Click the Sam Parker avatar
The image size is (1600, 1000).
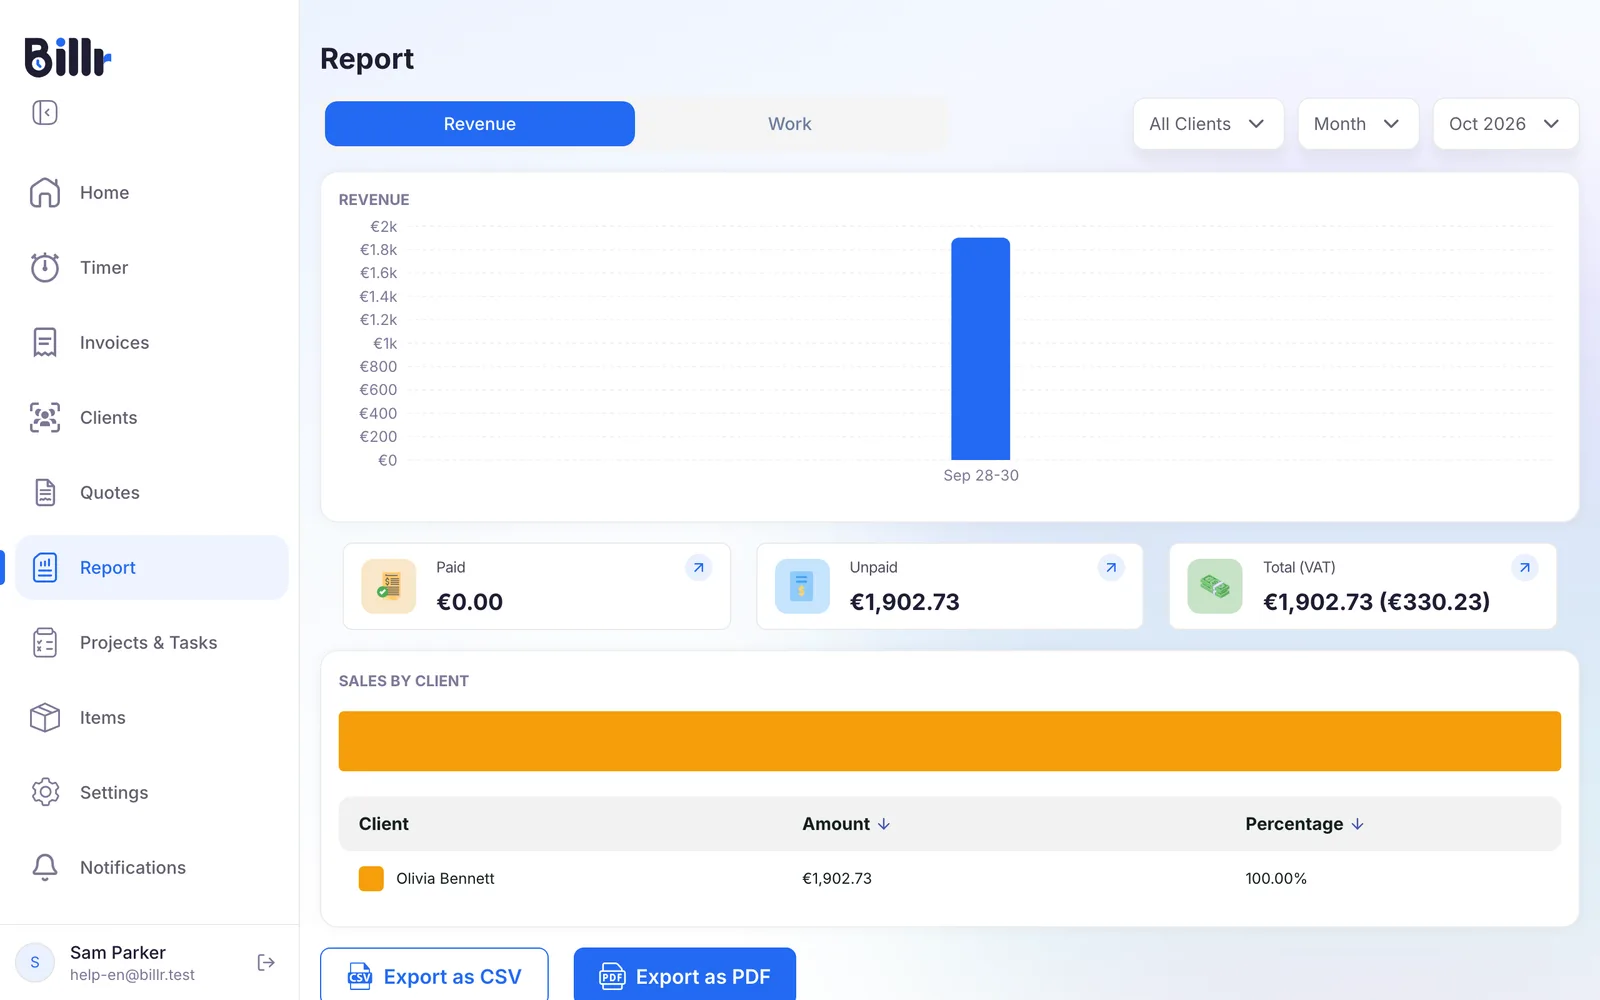click(35, 962)
